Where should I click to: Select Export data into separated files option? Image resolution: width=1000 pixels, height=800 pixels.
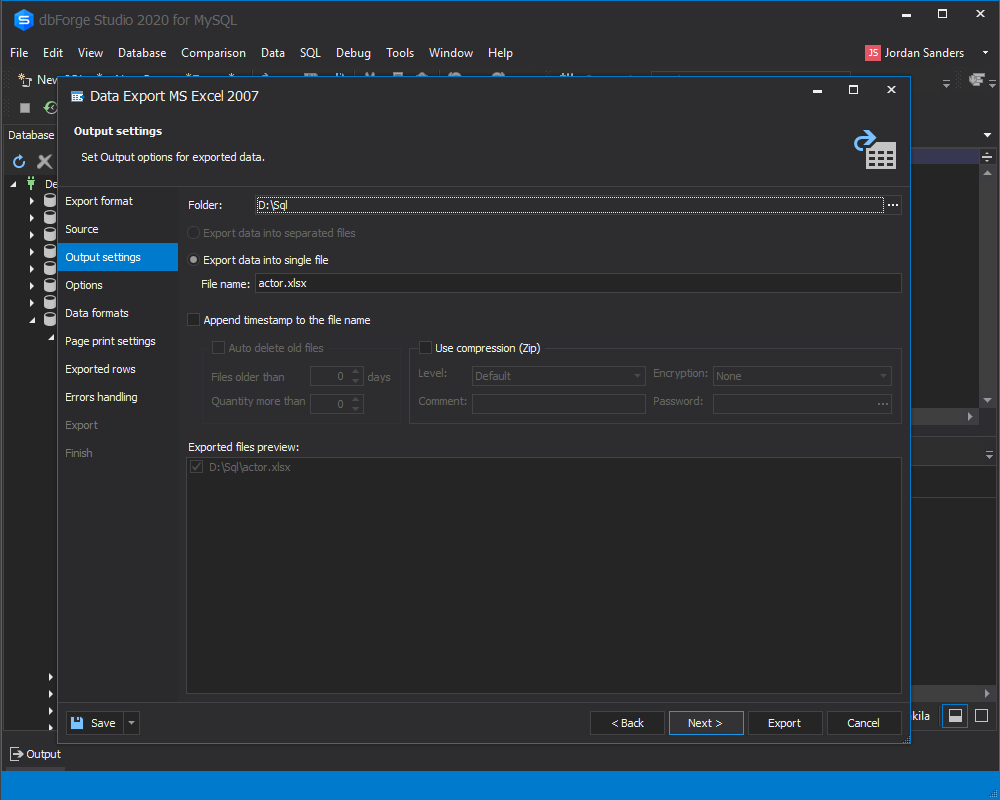coord(193,233)
